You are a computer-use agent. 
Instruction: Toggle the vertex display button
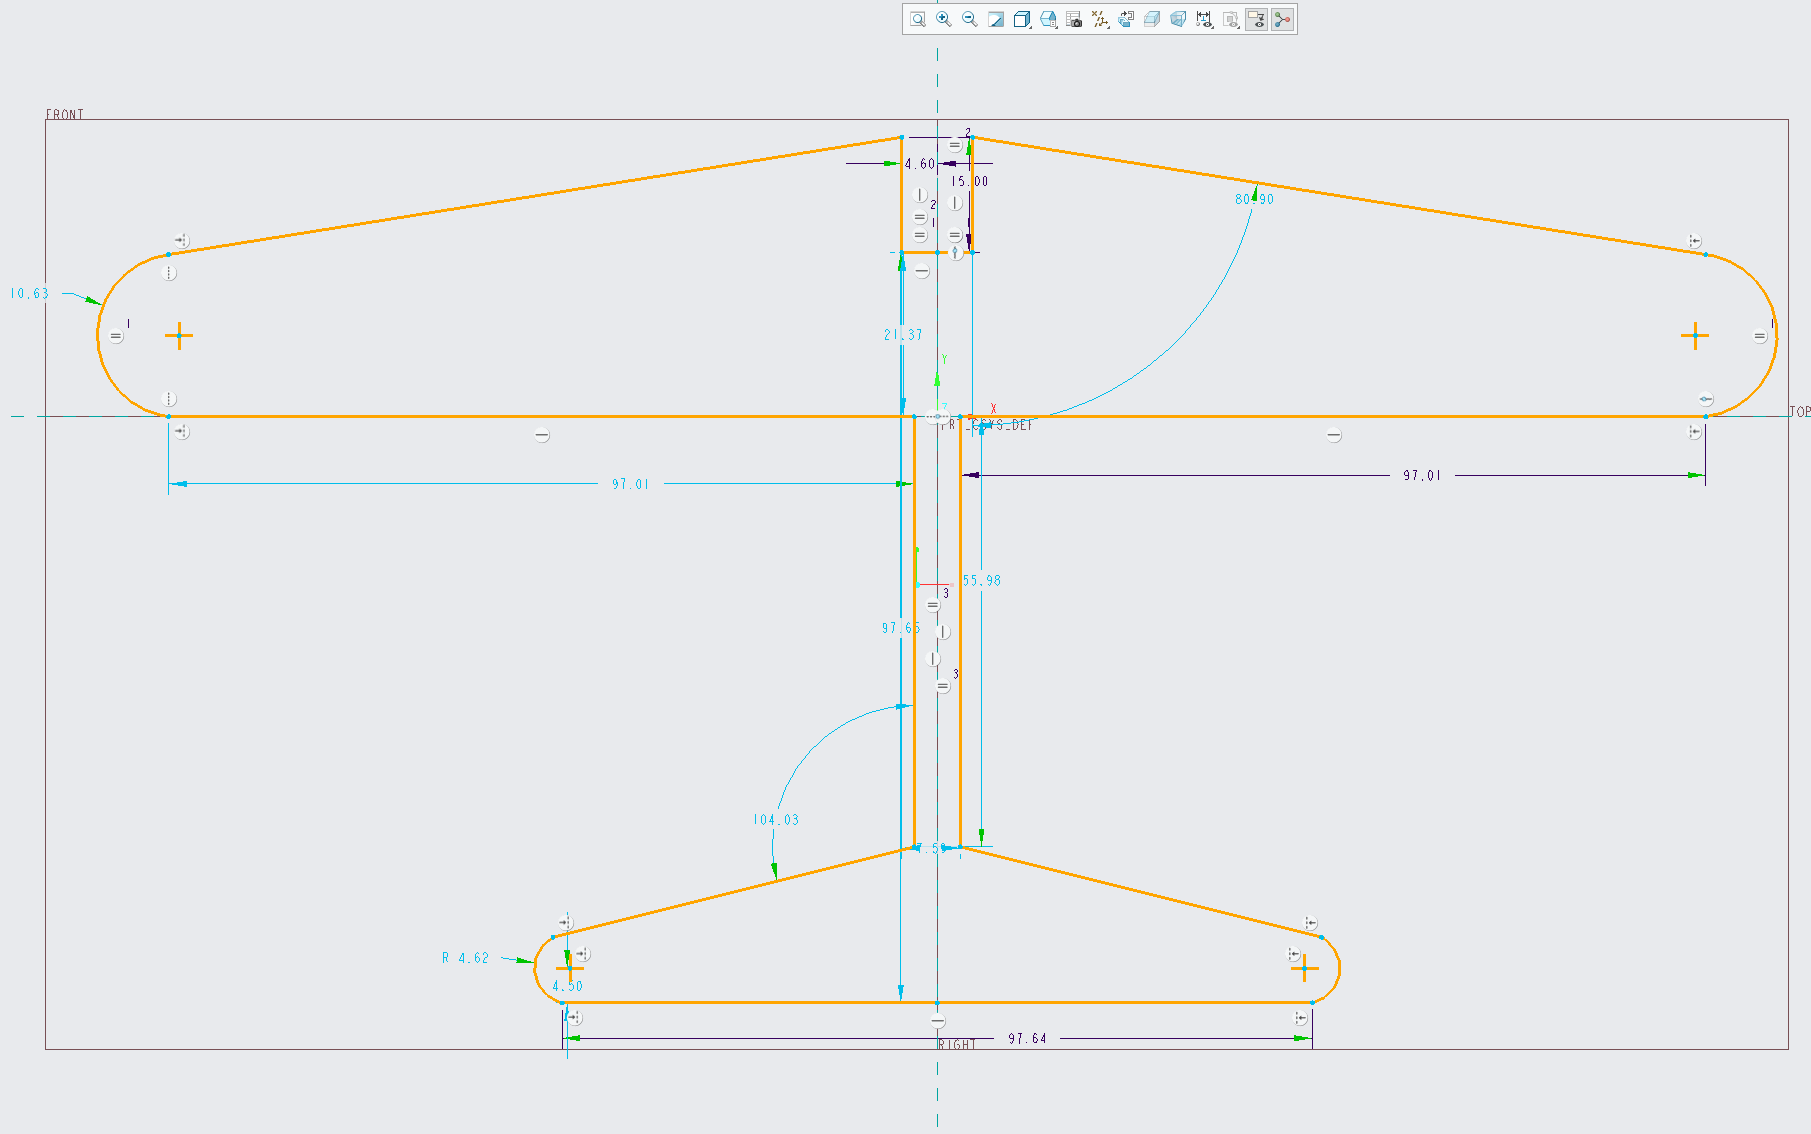click(1283, 19)
